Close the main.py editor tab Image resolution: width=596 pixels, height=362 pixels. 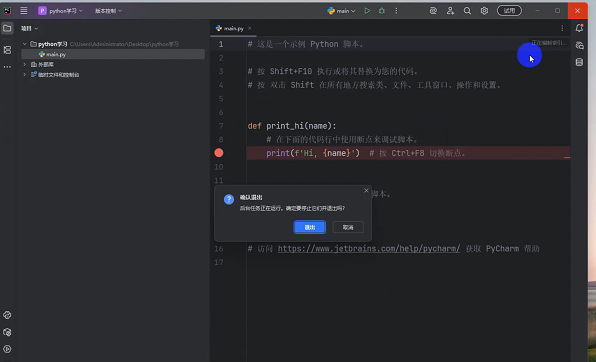[x=250, y=28]
